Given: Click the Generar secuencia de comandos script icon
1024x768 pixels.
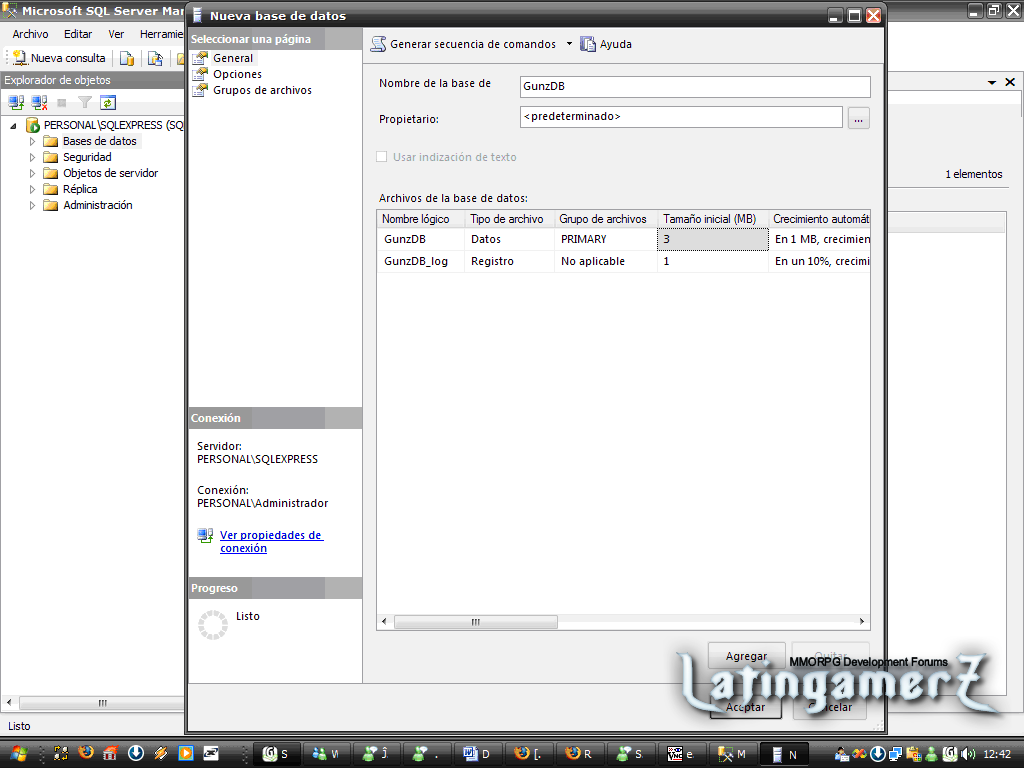Looking at the screenshot, I should click(378, 44).
